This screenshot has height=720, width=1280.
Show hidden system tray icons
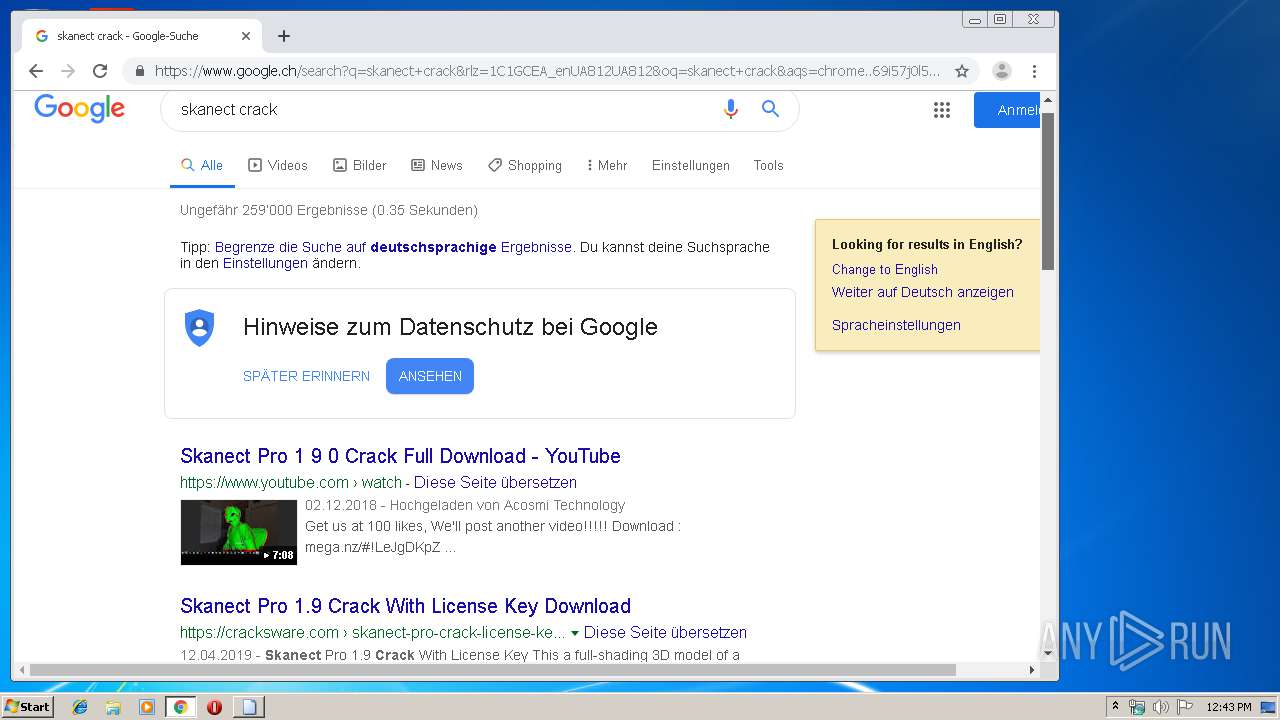tap(1115, 707)
